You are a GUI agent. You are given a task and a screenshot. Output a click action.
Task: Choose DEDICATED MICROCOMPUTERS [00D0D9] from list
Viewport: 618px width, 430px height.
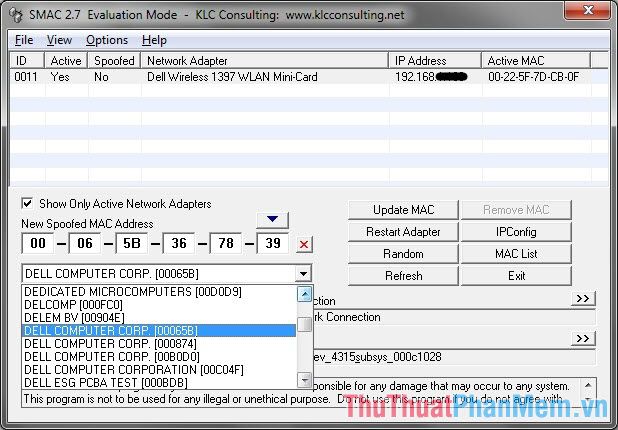[x=159, y=292]
